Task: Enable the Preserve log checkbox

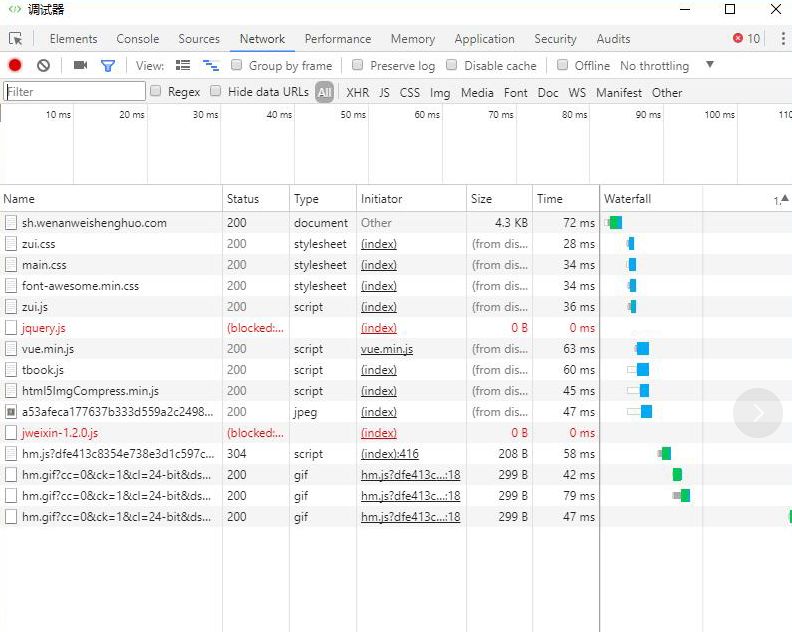Action: pyautogui.click(x=358, y=65)
